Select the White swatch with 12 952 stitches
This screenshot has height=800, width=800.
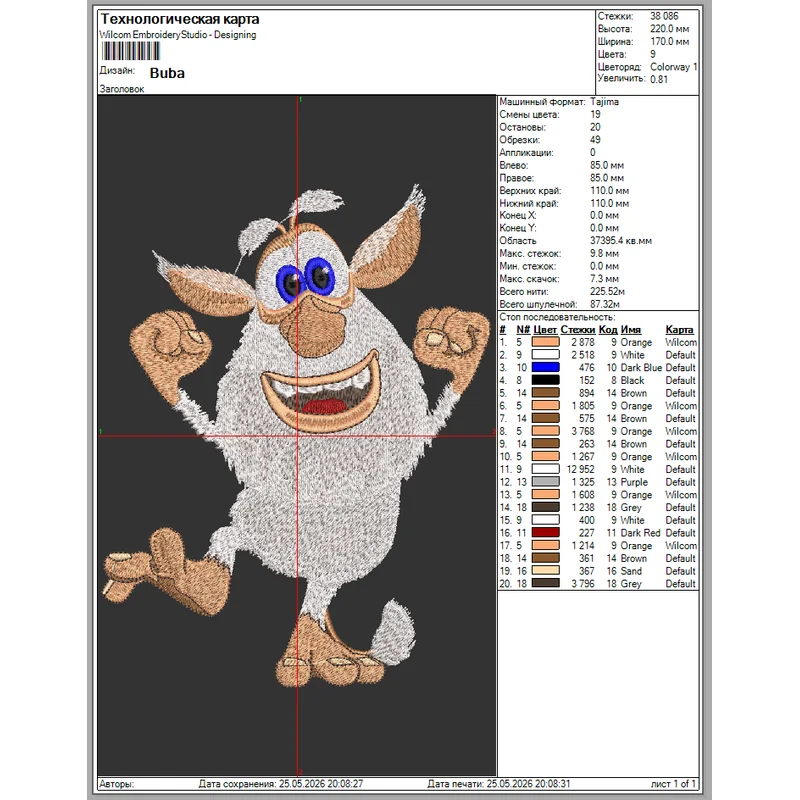[x=545, y=469]
